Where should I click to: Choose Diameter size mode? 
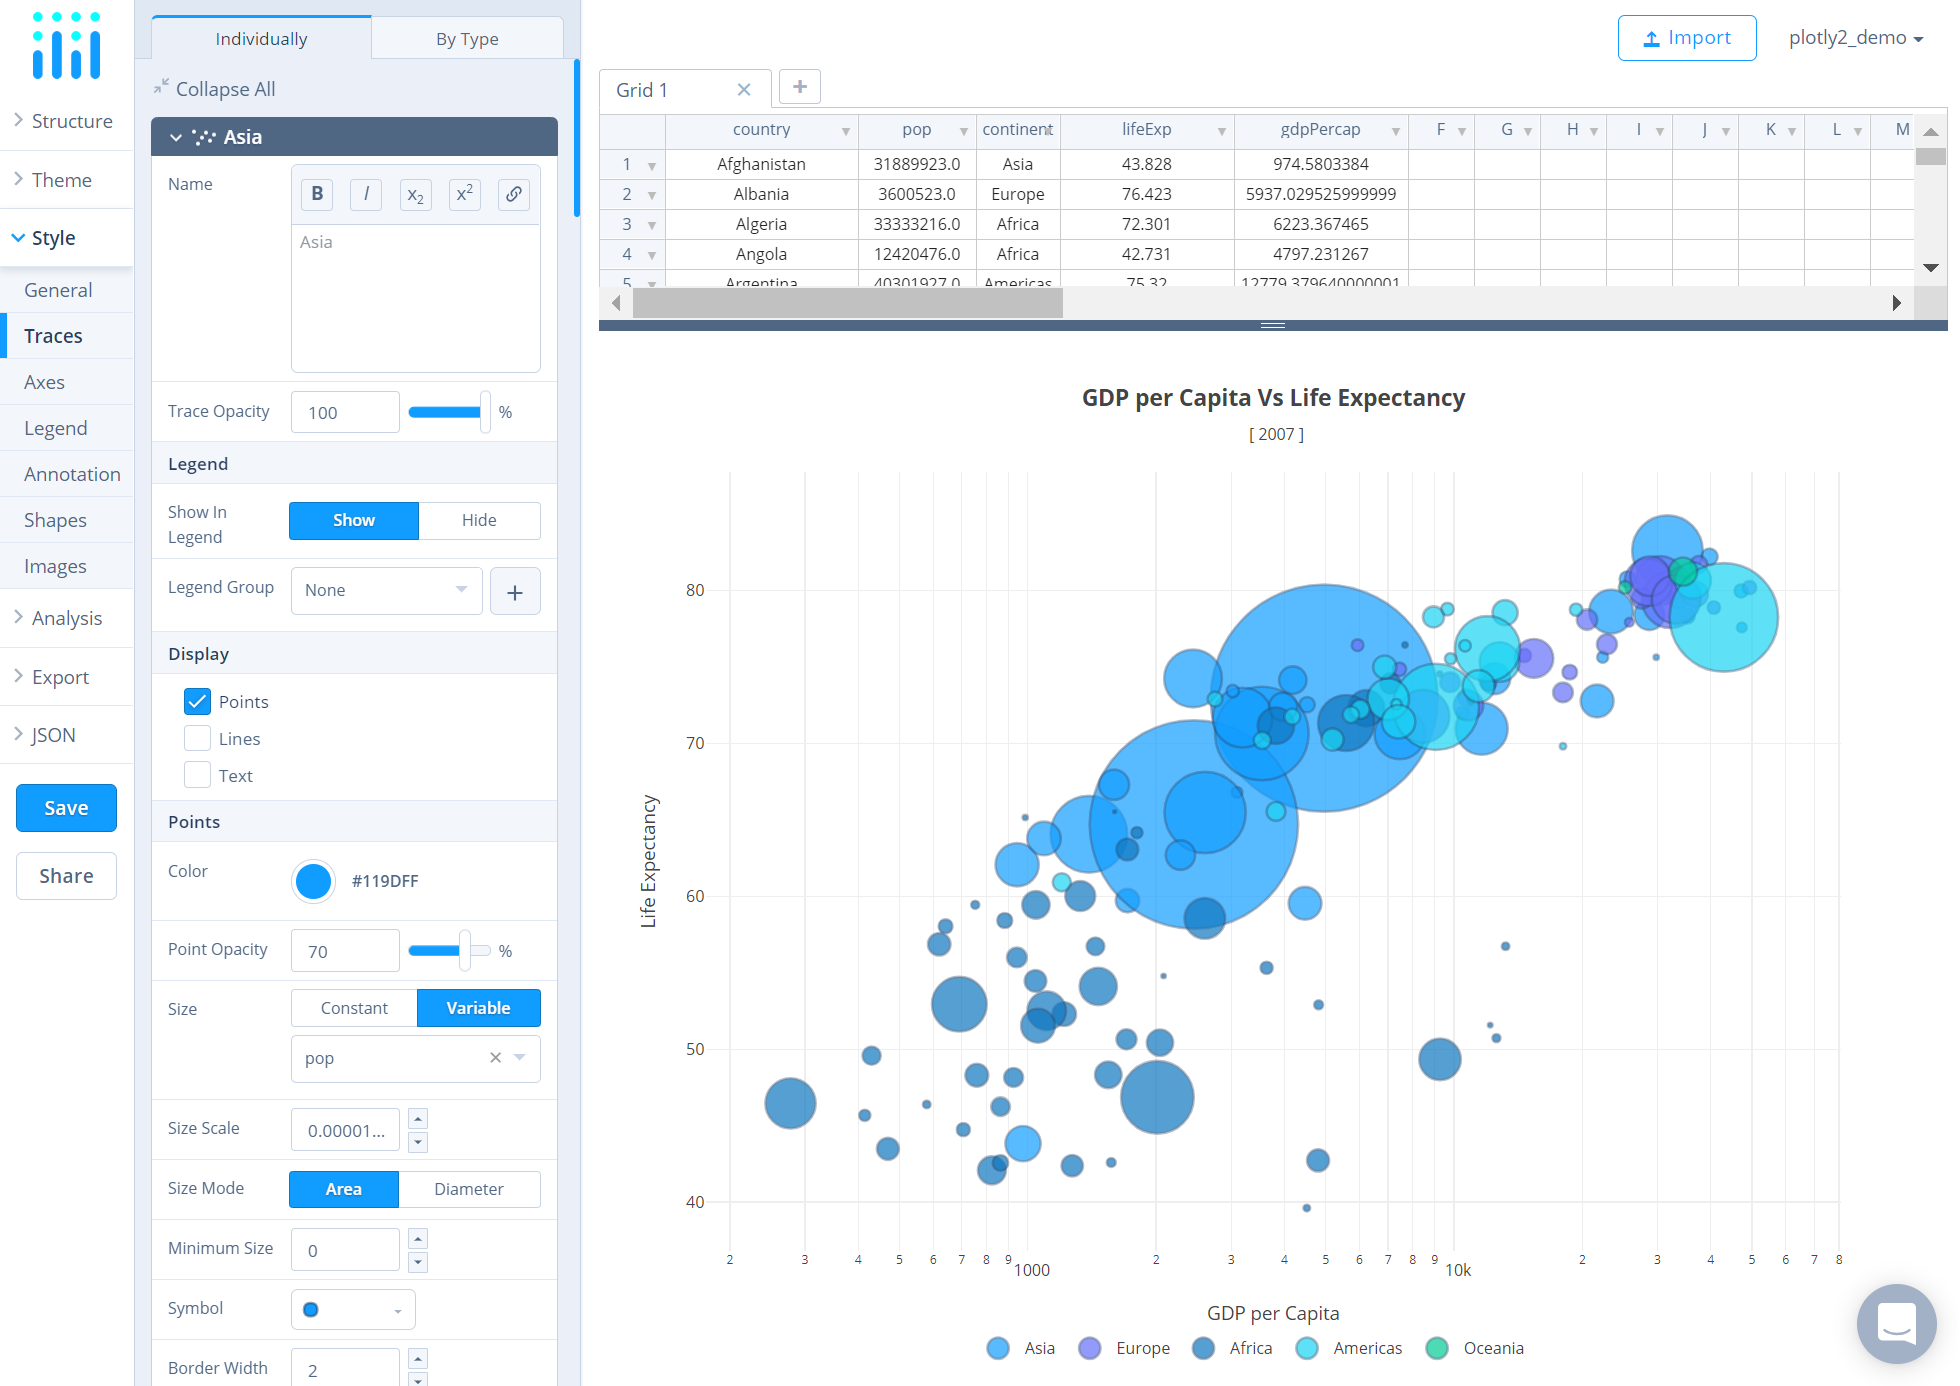tap(469, 1189)
